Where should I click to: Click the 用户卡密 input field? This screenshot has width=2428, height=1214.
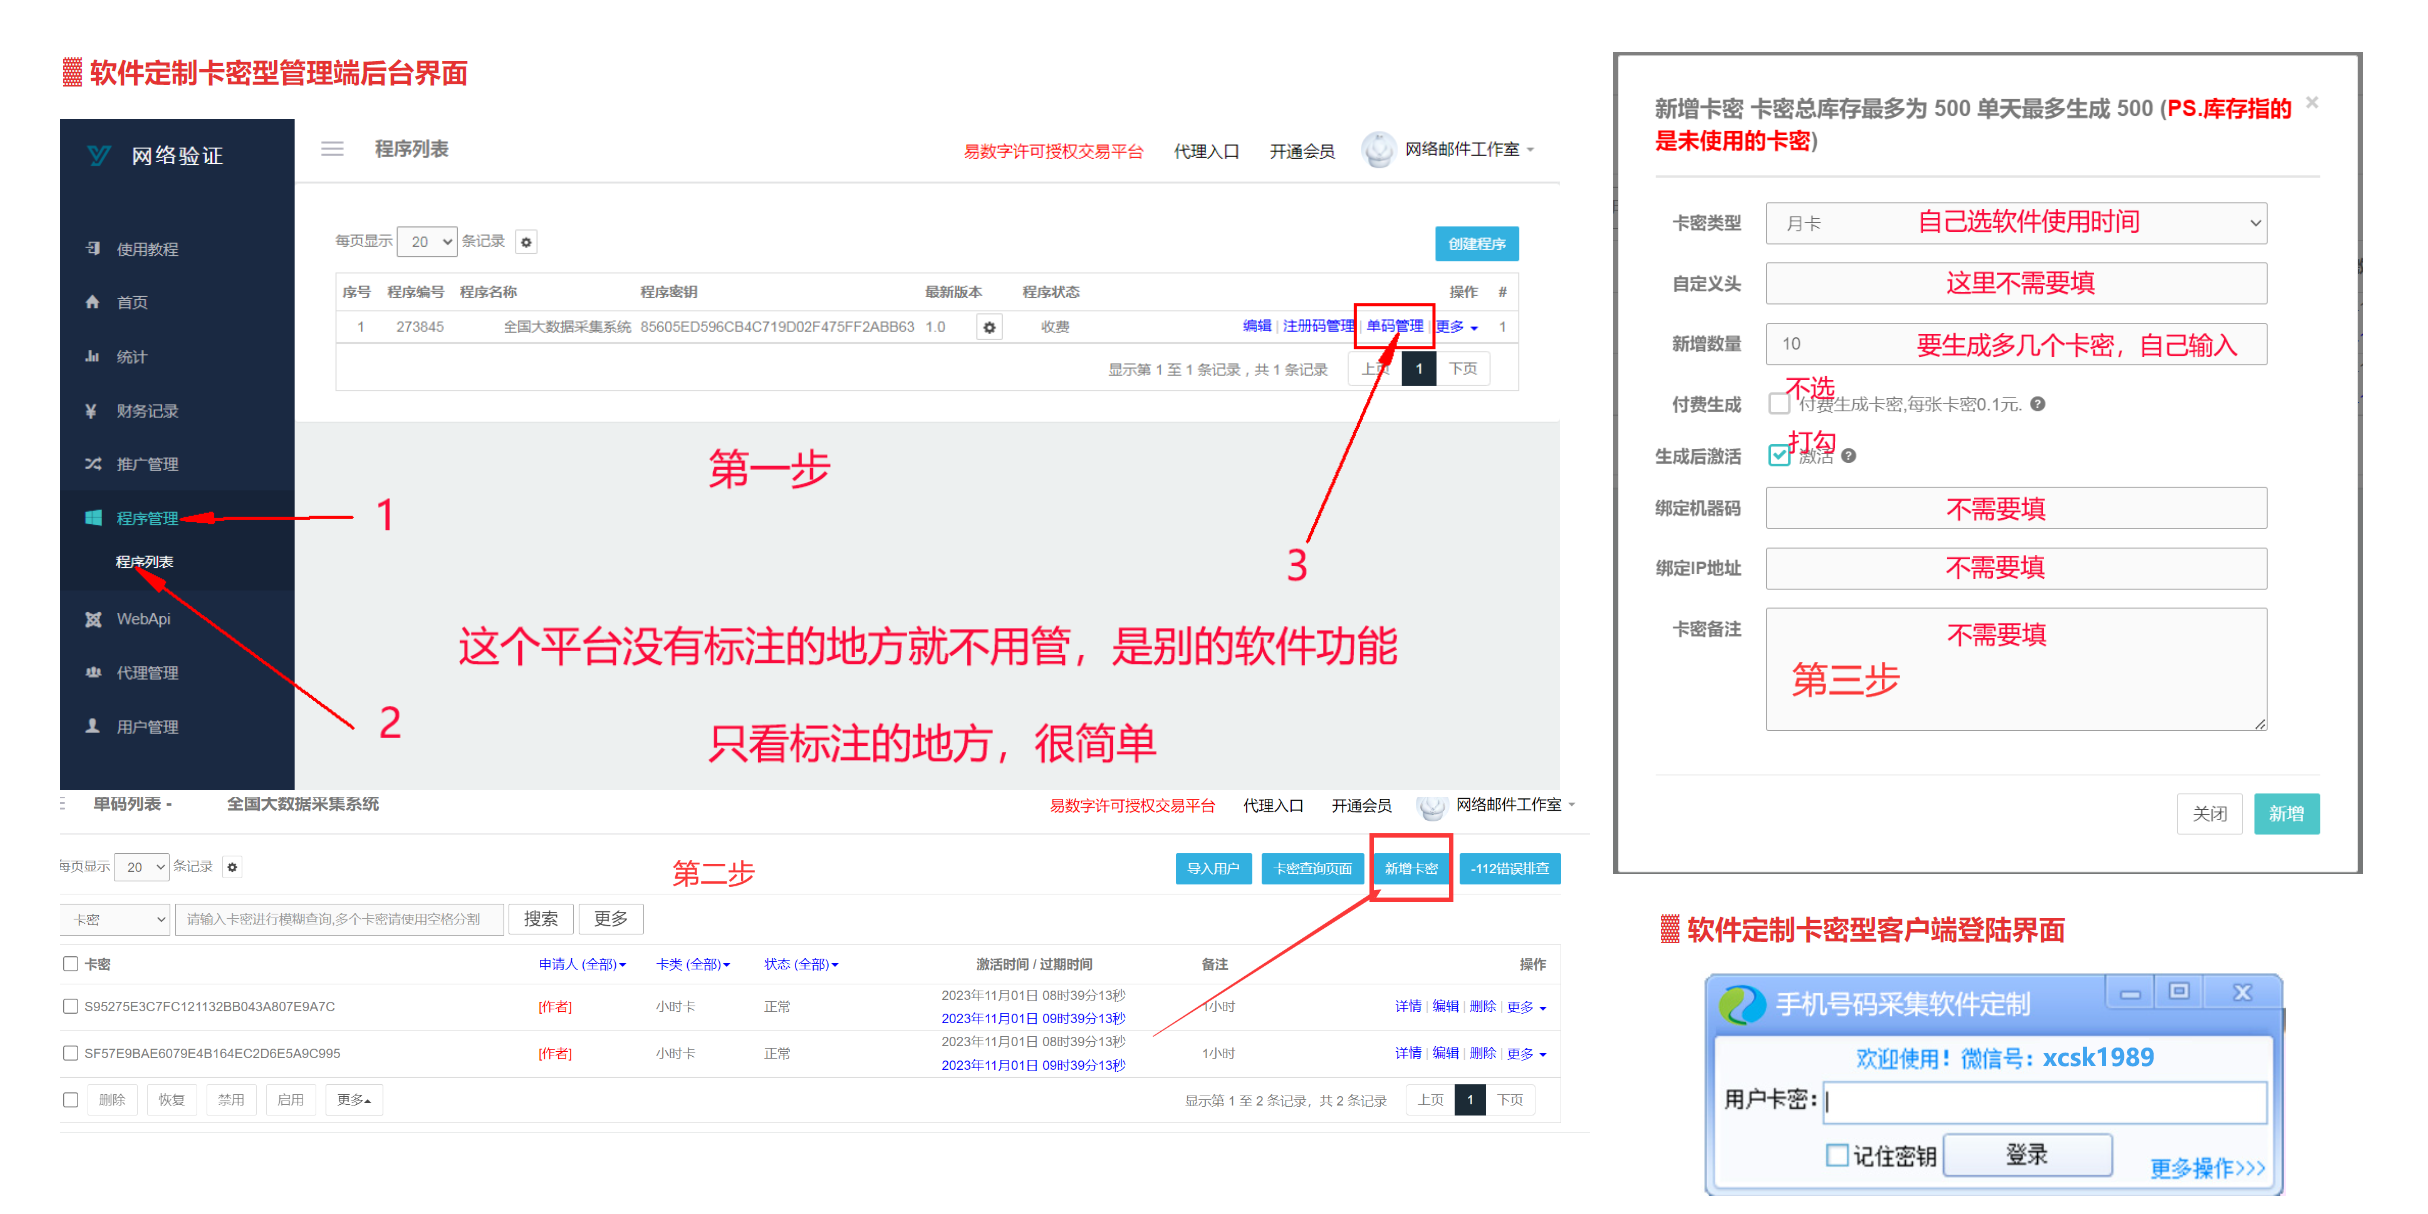coord(2044,1101)
